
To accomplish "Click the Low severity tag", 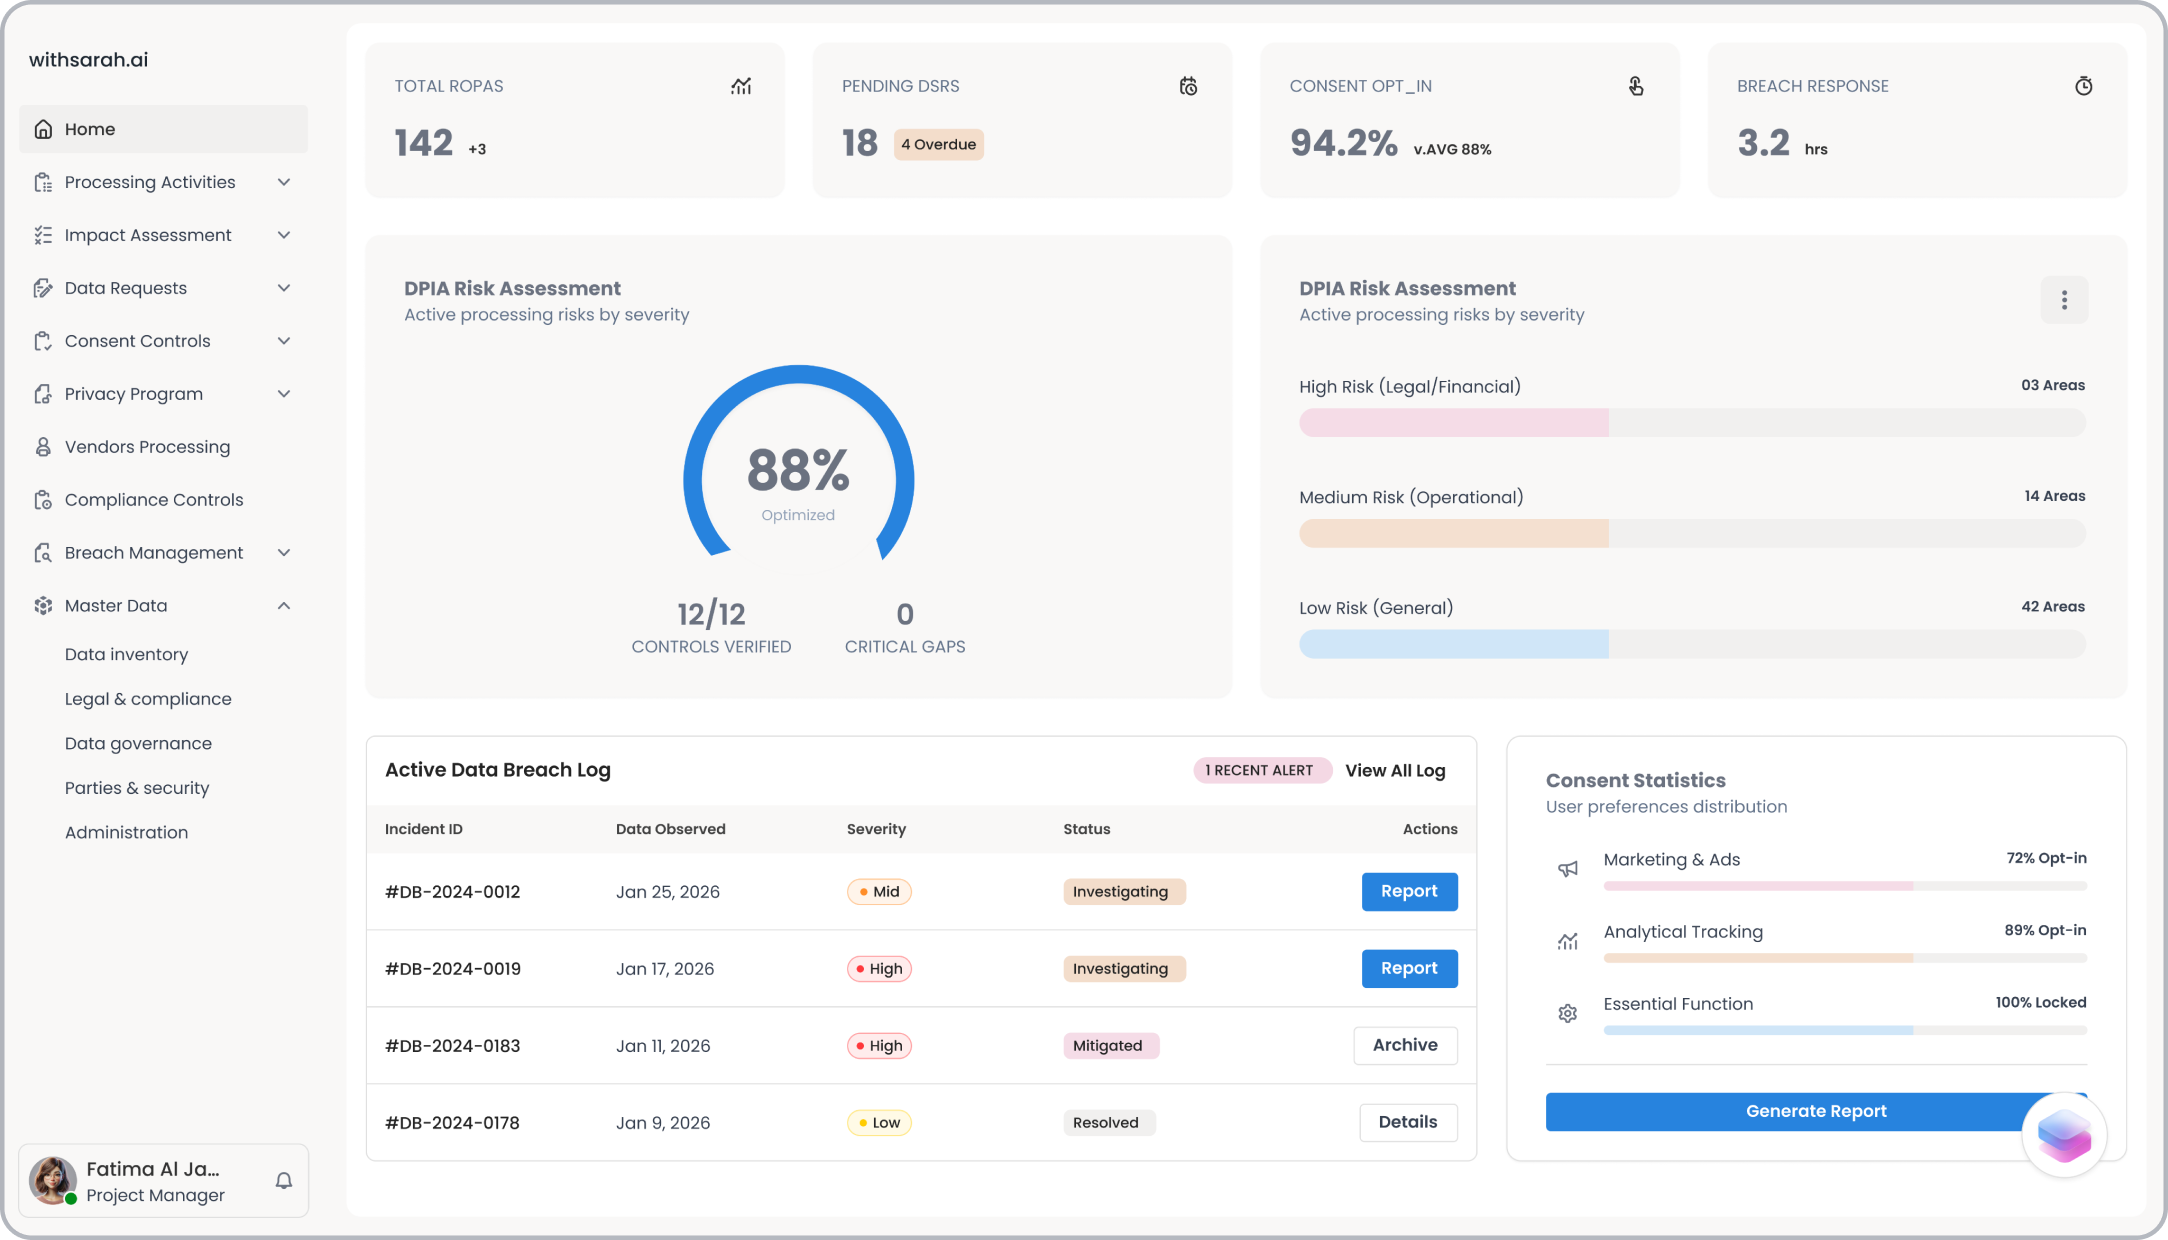I will click(879, 1123).
